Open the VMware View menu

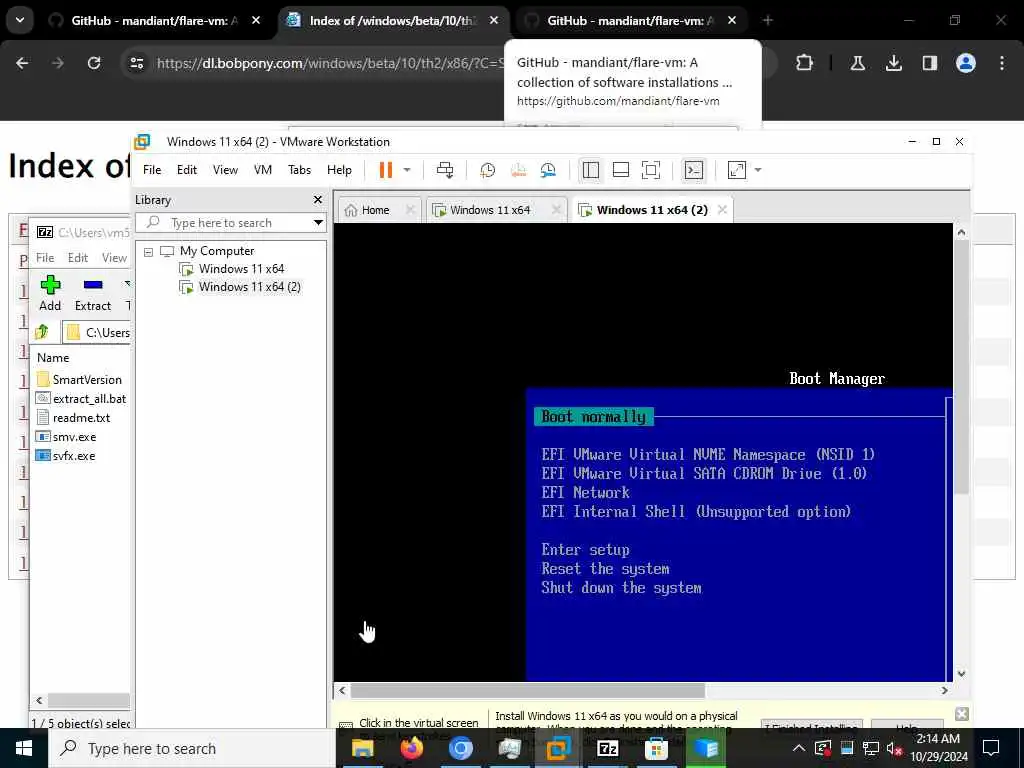pos(225,170)
